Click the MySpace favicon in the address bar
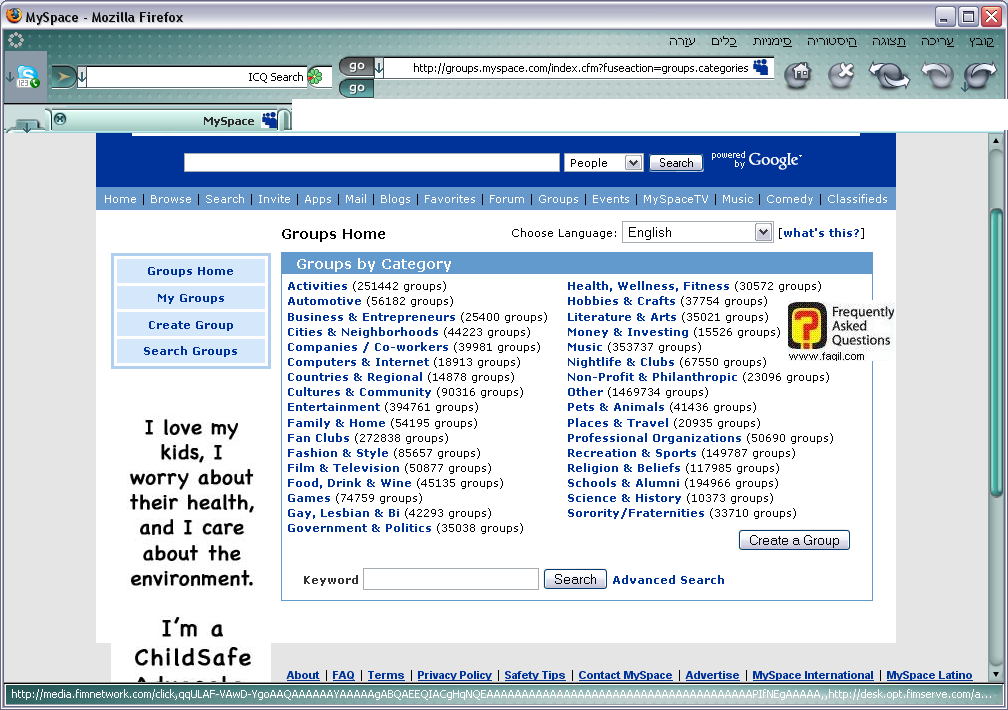Image resolution: width=1008 pixels, height=710 pixels. point(762,68)
